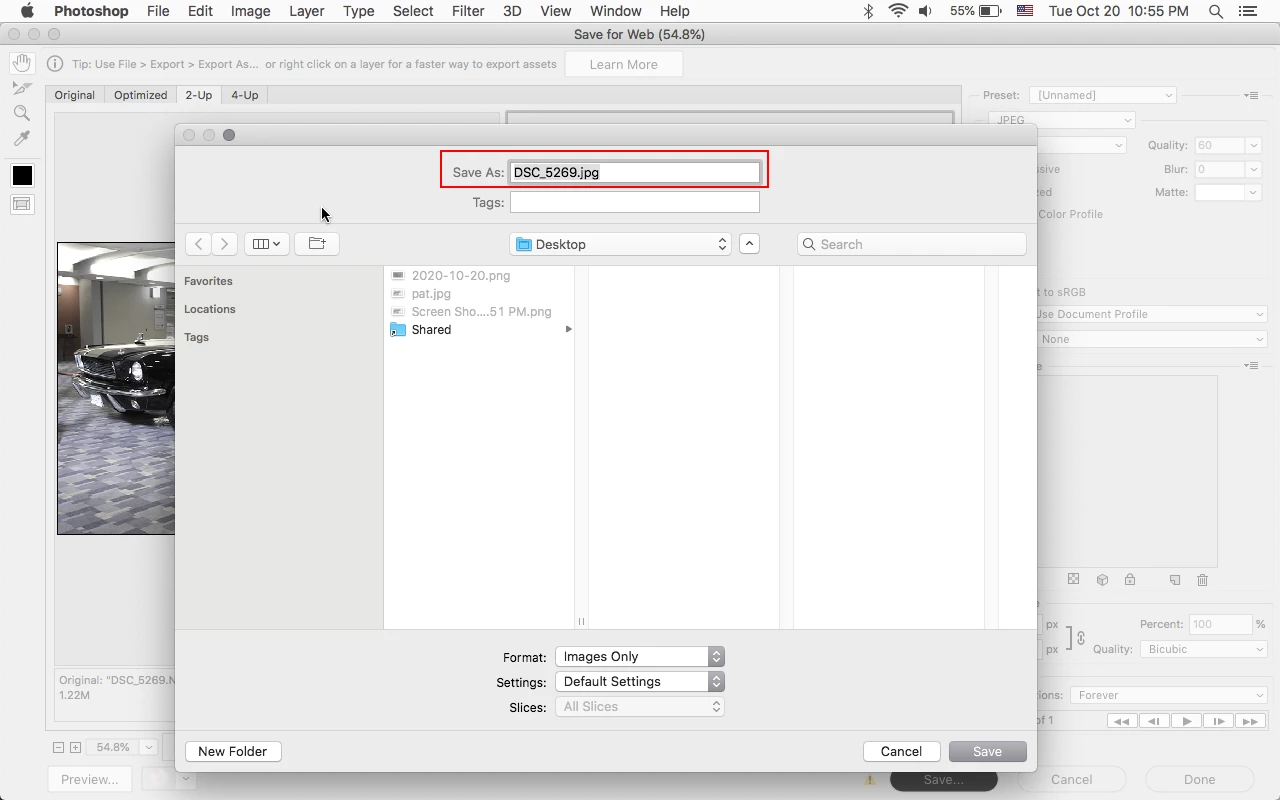This screenshot has height=800, width=1280.
Task: Click the Preview... button
Action: click(x=89, y=779)
